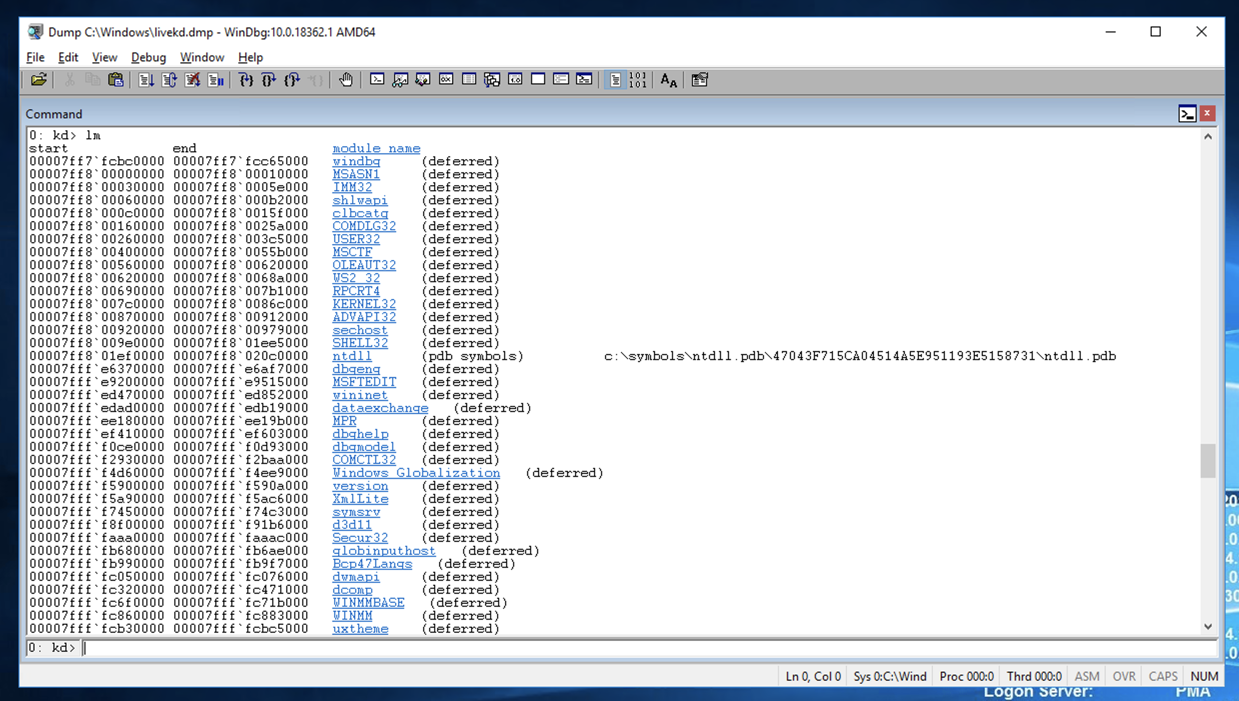Click the ASM status bar indicator
The image size is (1239, 701).
1086,676
